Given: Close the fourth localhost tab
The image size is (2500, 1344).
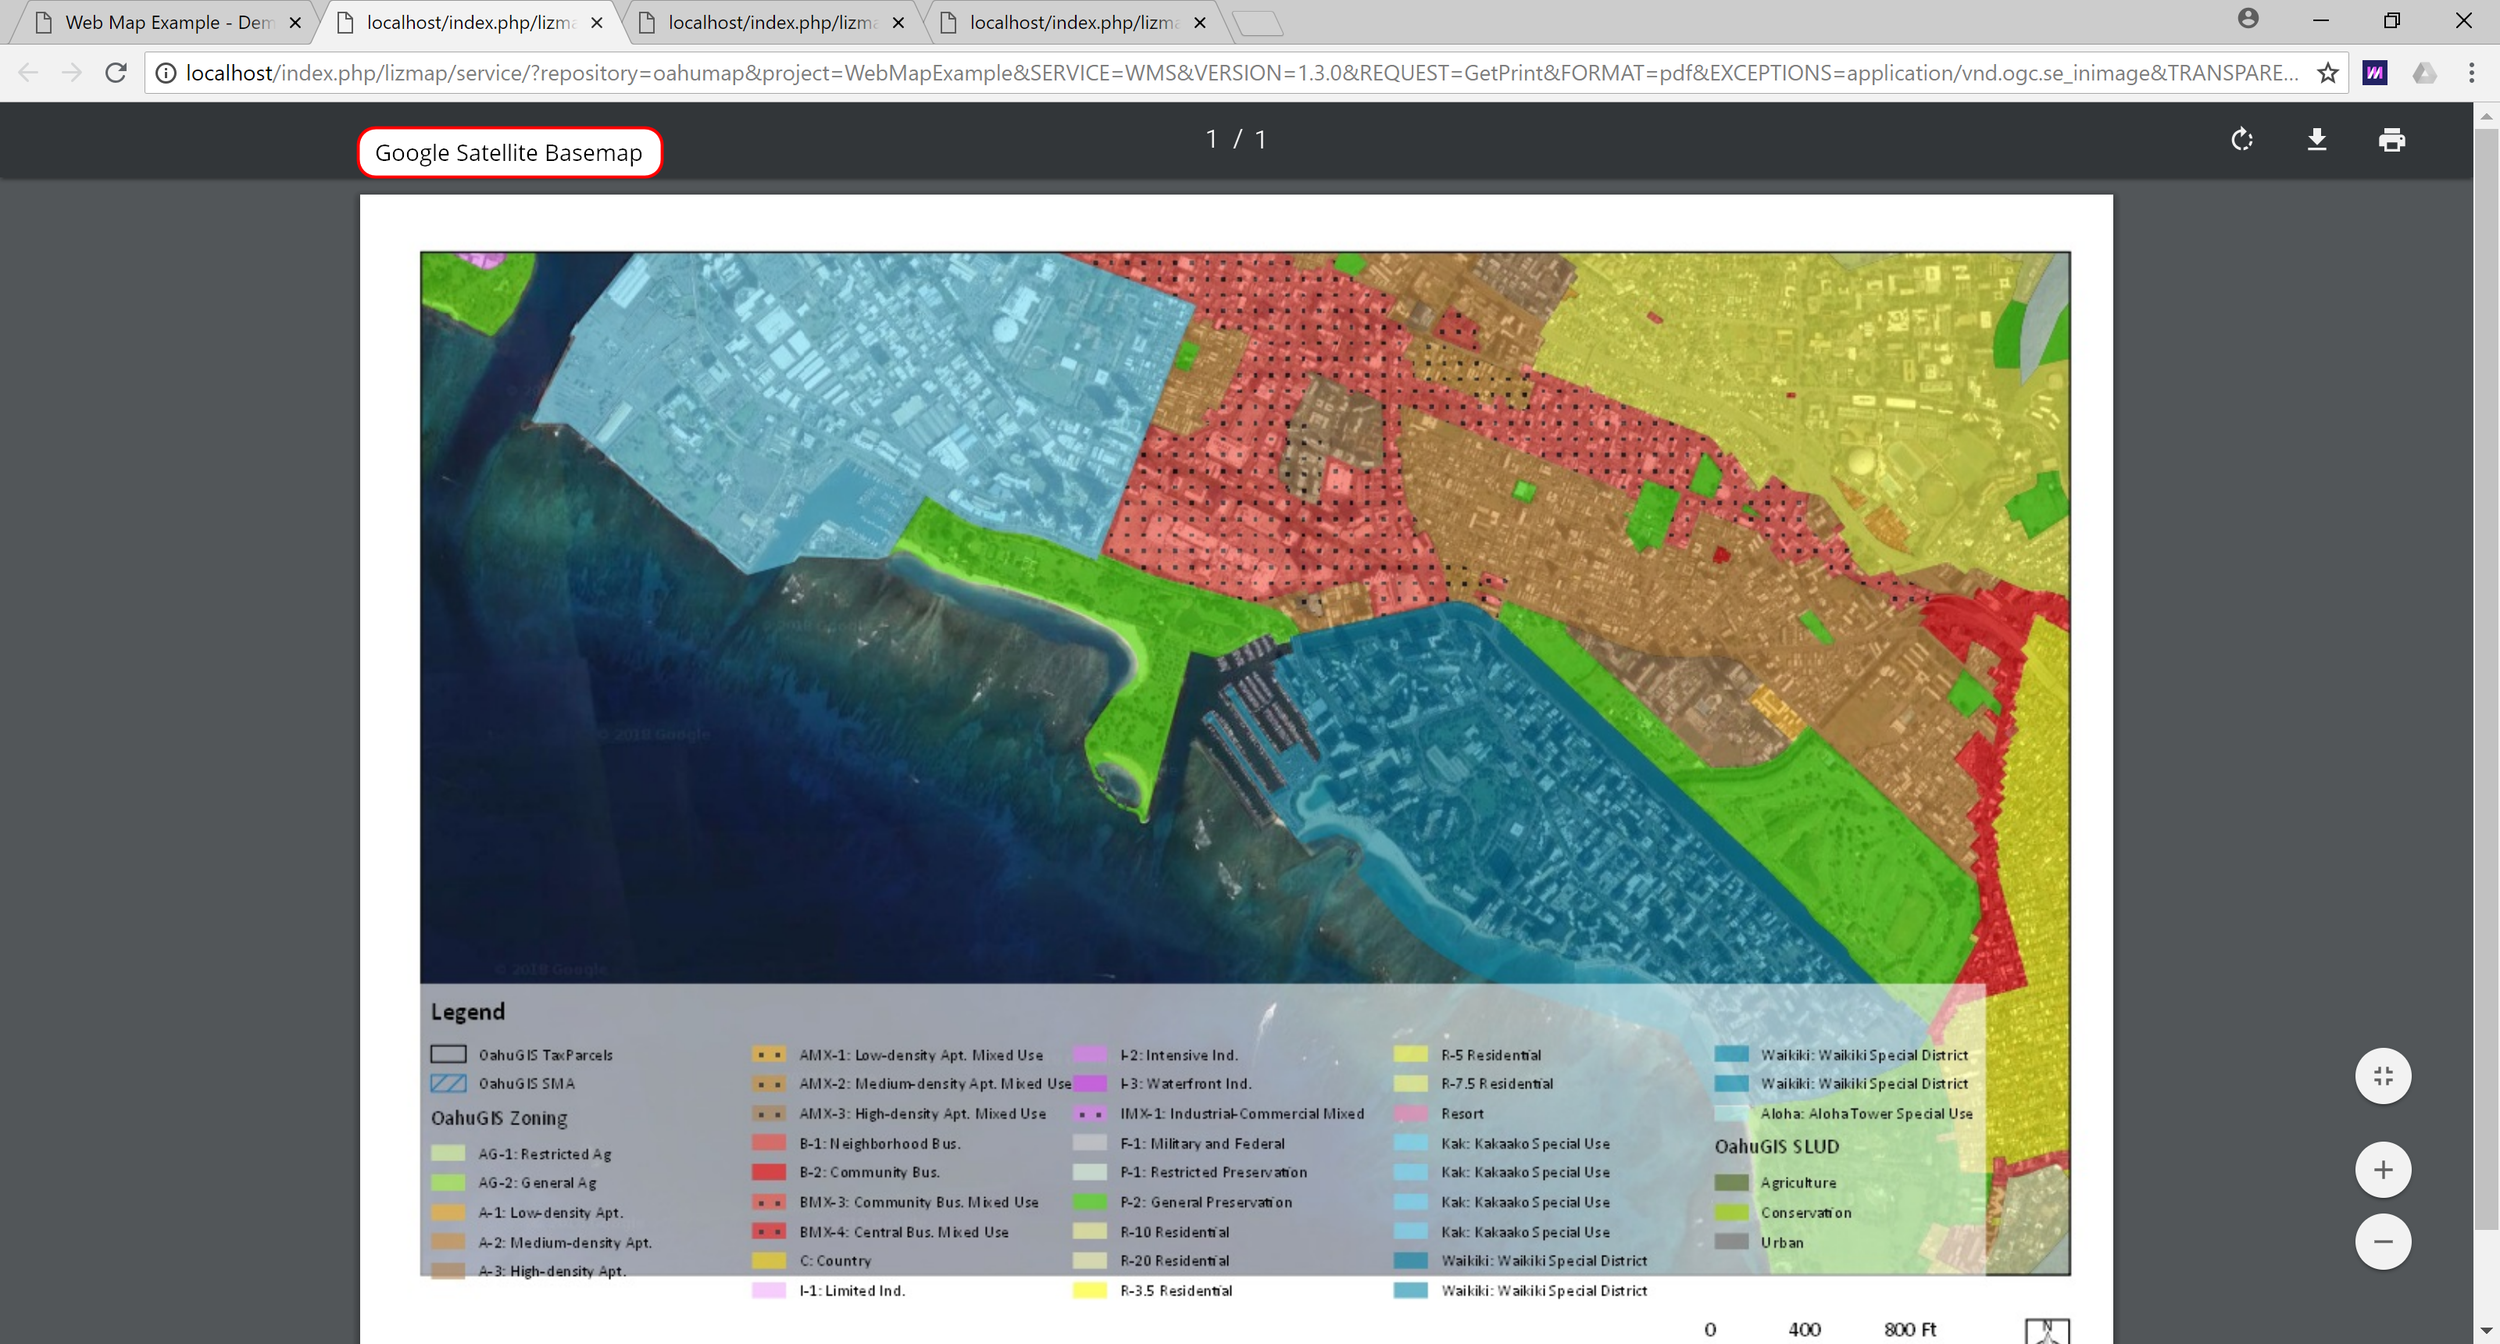Looking at the screenshot, I should [x=1200, y=22].
